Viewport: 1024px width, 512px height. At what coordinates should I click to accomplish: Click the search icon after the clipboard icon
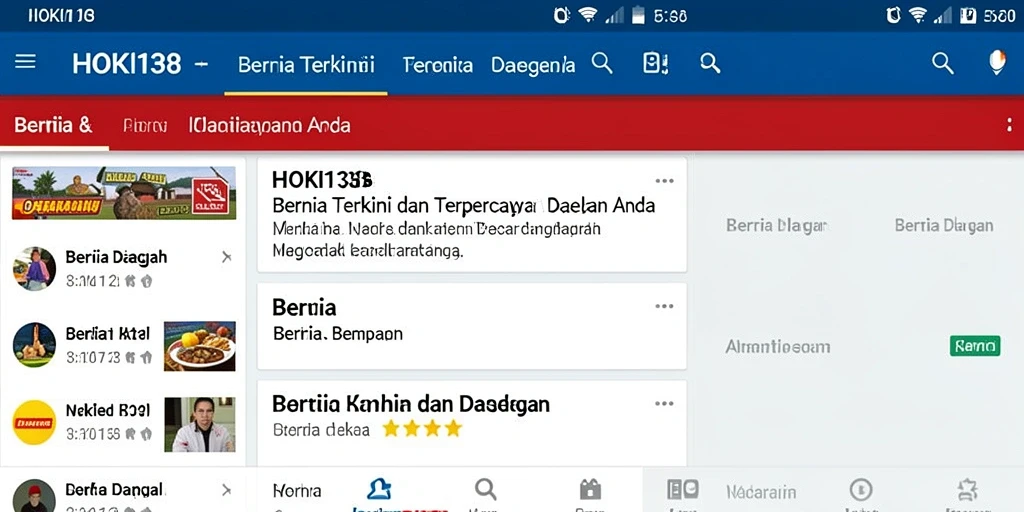click(710, 63)
